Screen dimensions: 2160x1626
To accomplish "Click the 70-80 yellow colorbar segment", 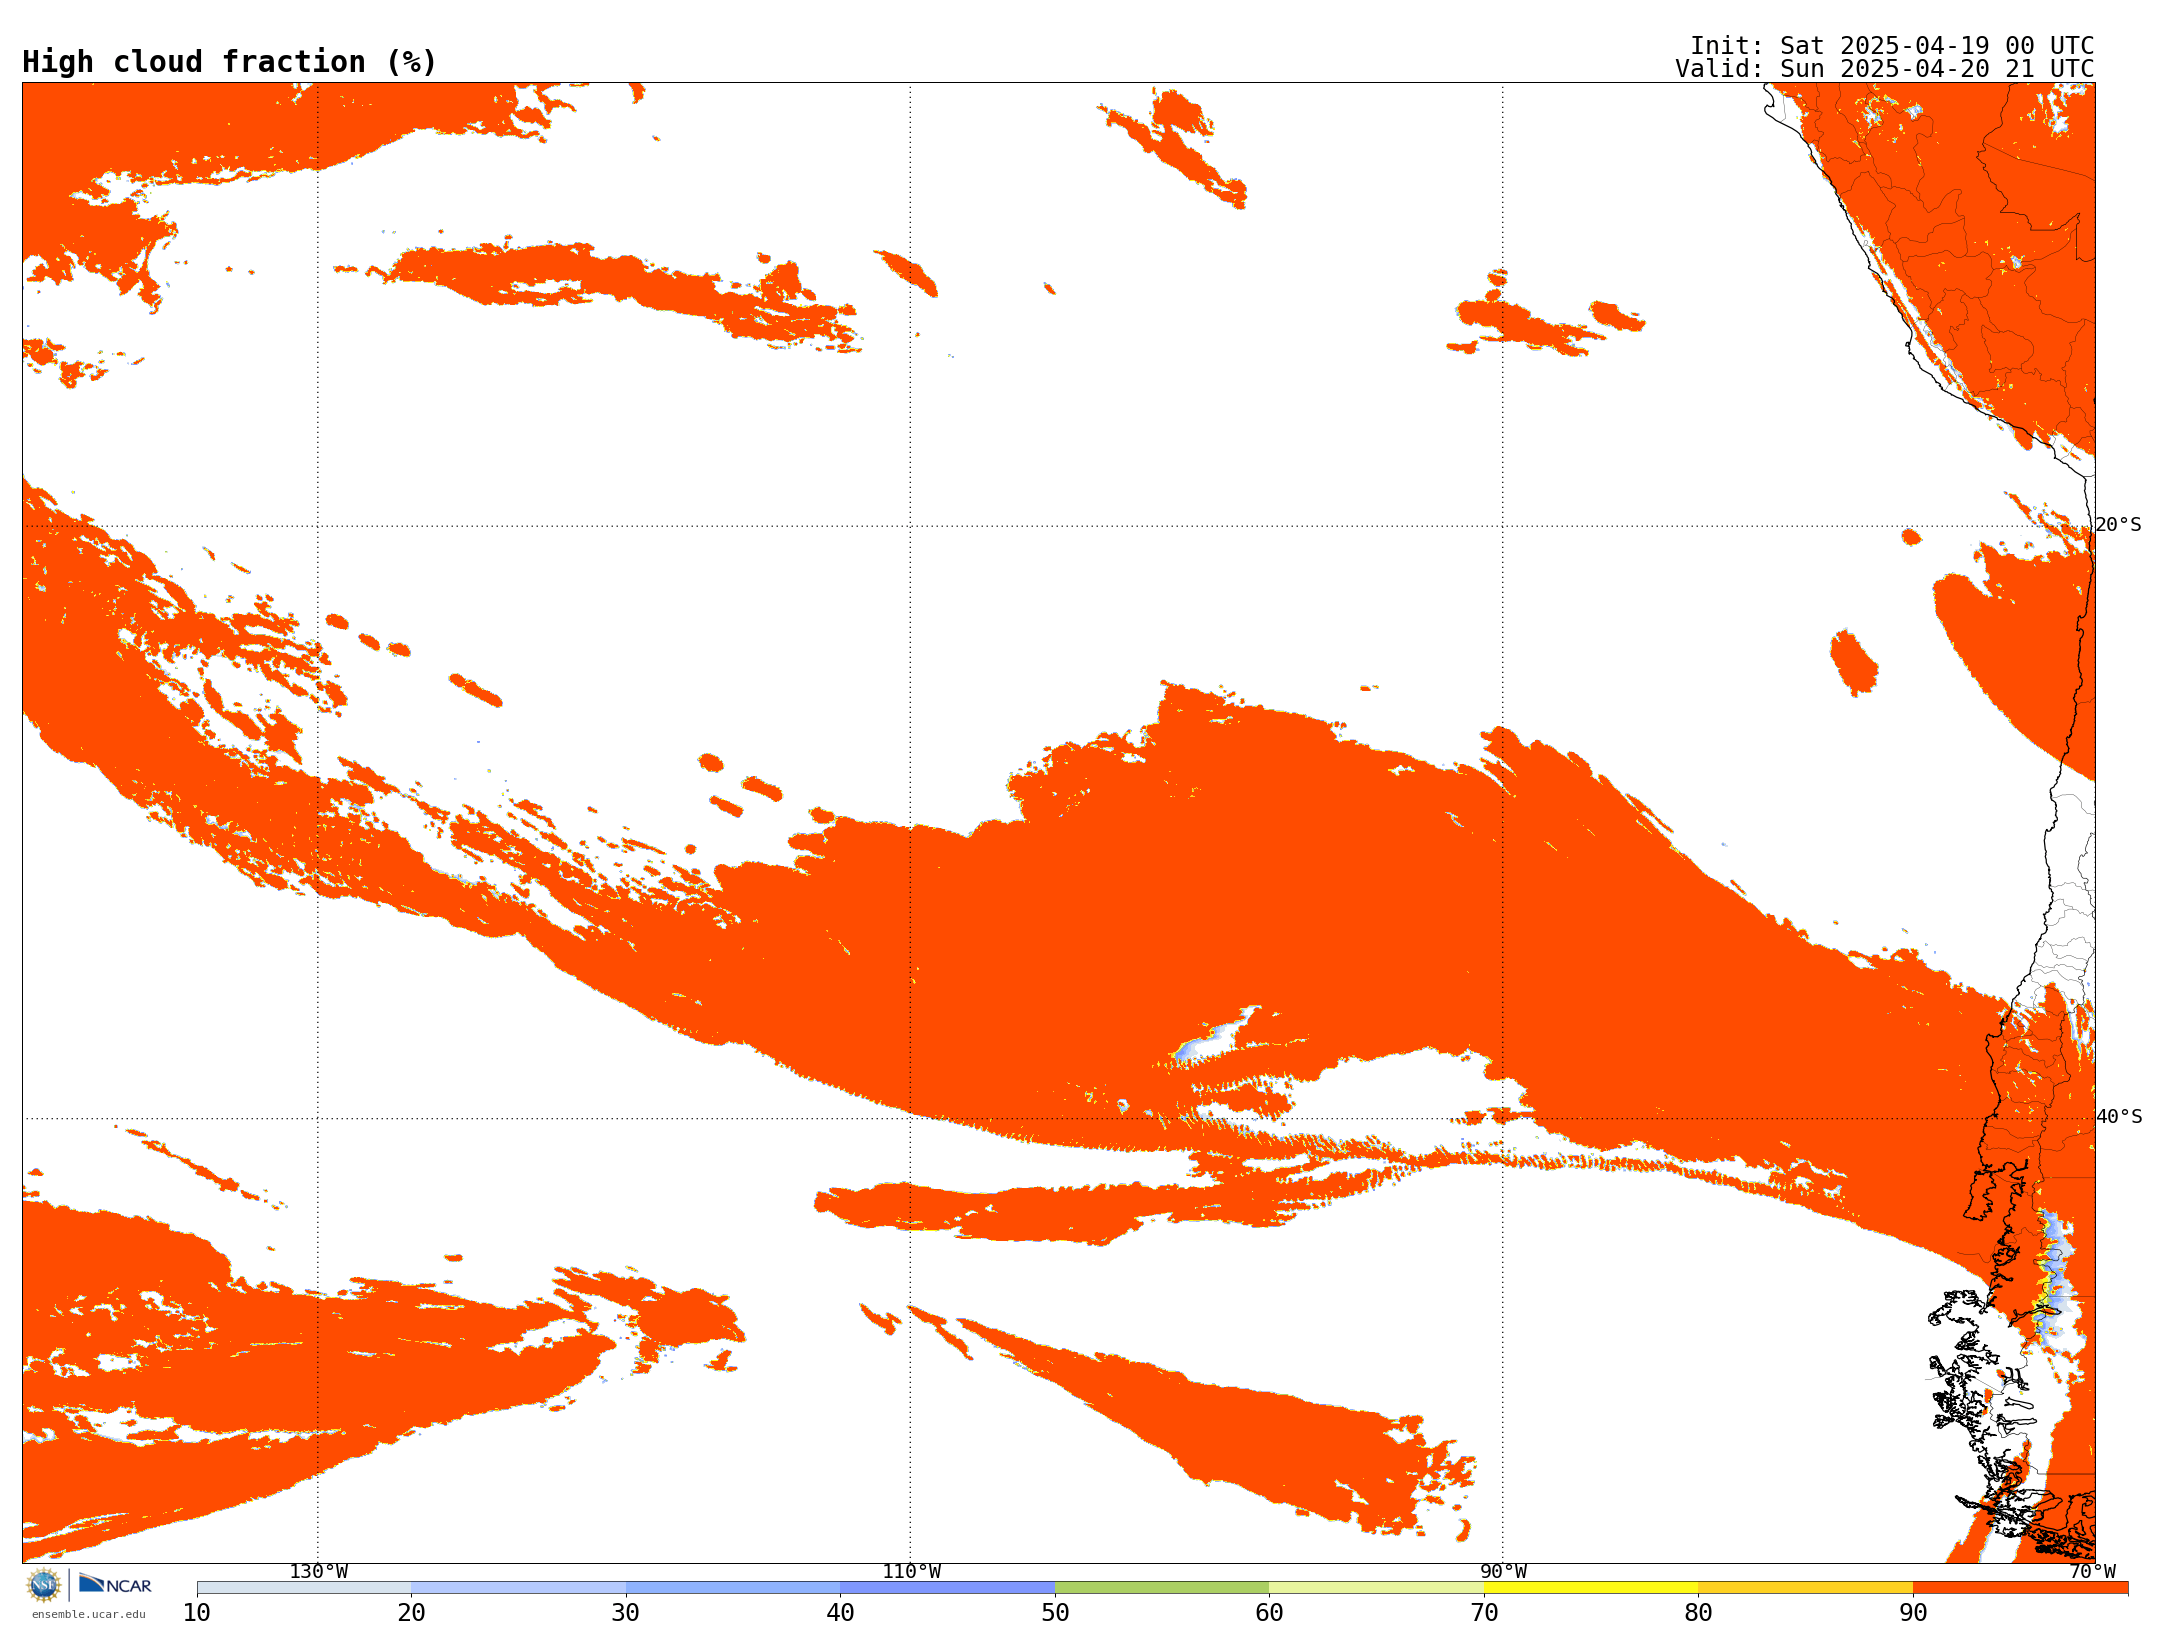I will tap(1591, 1588).
